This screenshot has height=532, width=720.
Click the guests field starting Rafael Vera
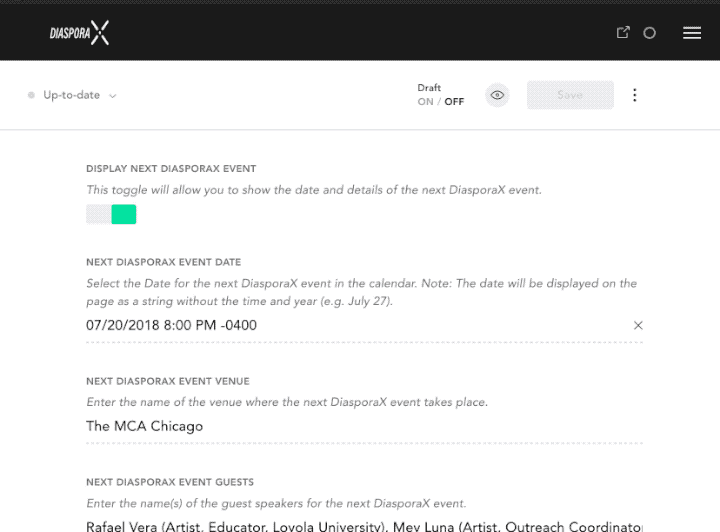click(364, 526)
